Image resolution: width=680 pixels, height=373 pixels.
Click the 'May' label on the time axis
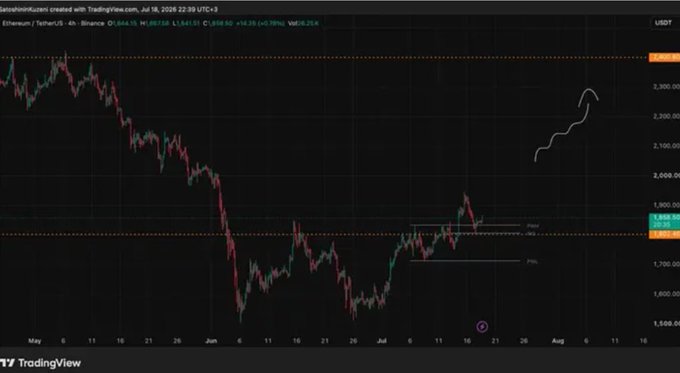coord(35,341)
